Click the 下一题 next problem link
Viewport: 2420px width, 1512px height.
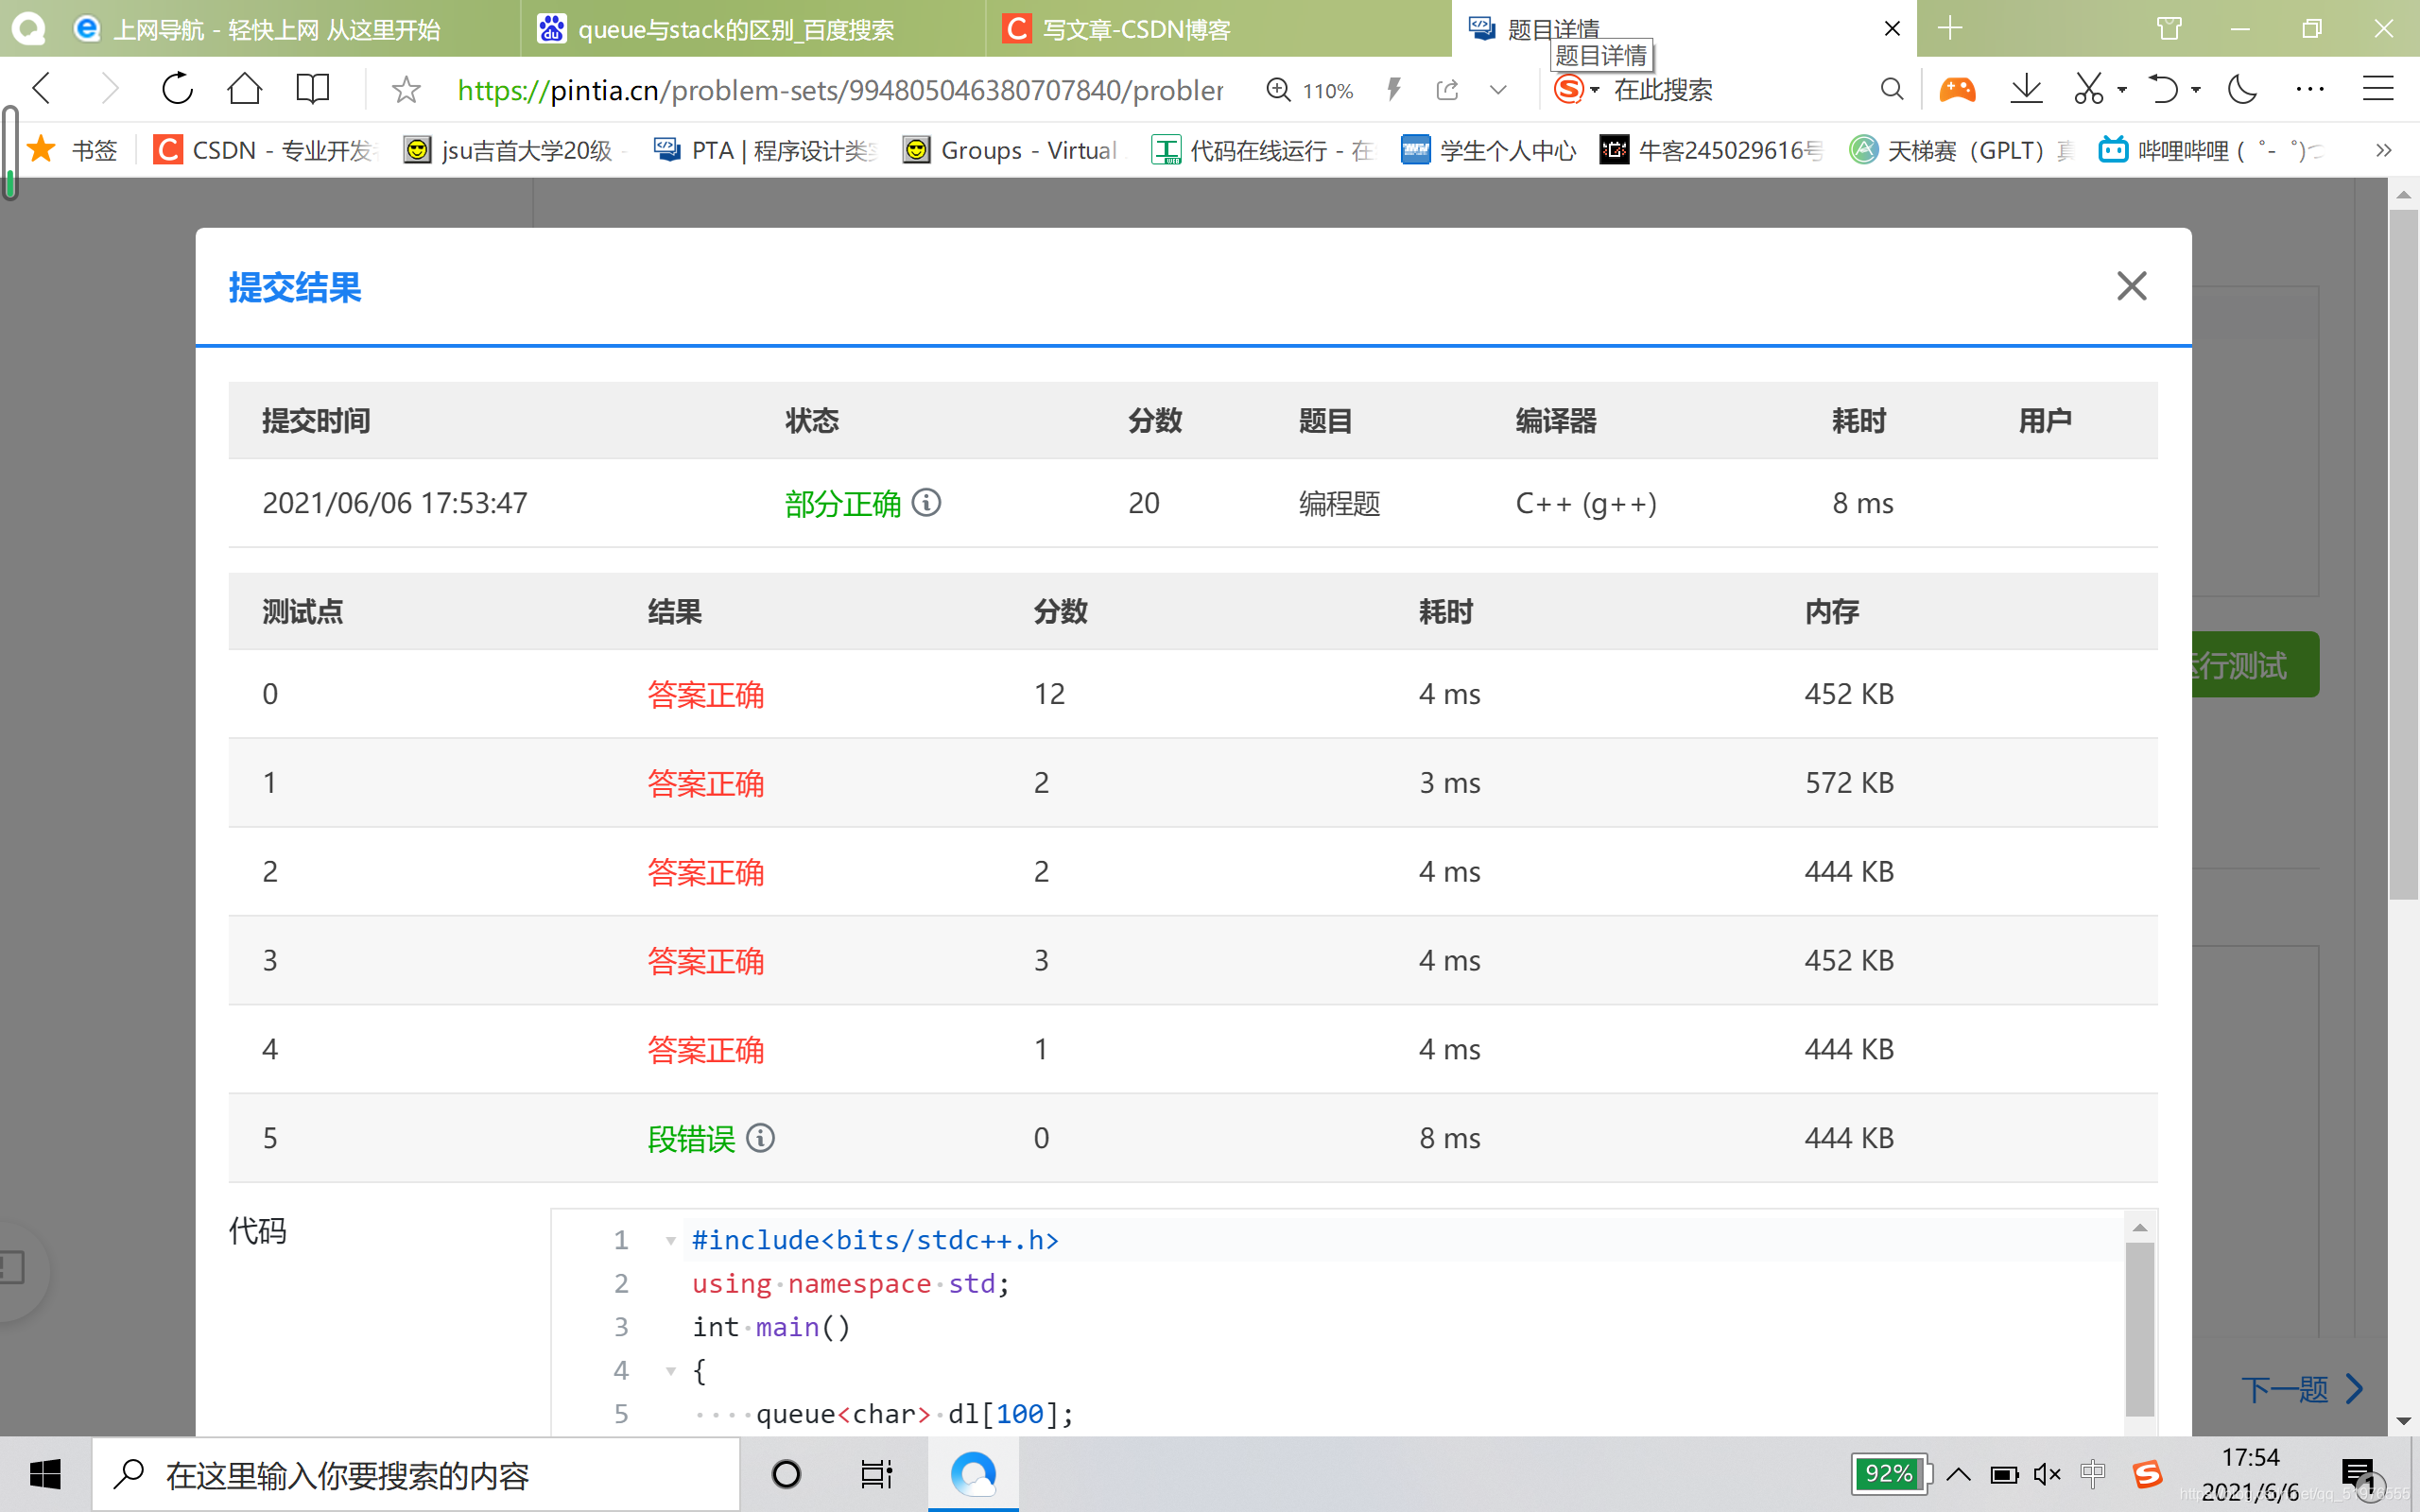(x=2300, y=1389)
